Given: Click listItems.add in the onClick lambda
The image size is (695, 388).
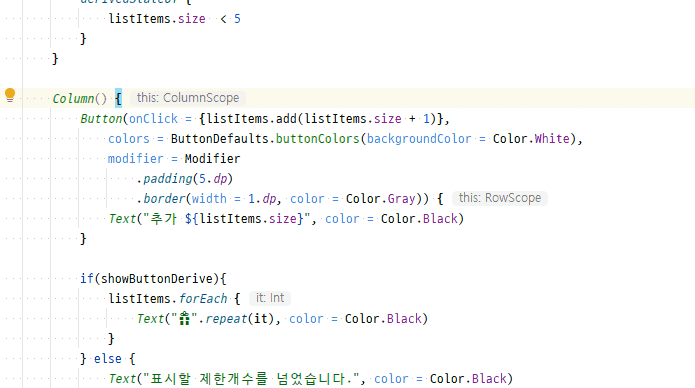Looking at the screenshot, I should 252,119.
